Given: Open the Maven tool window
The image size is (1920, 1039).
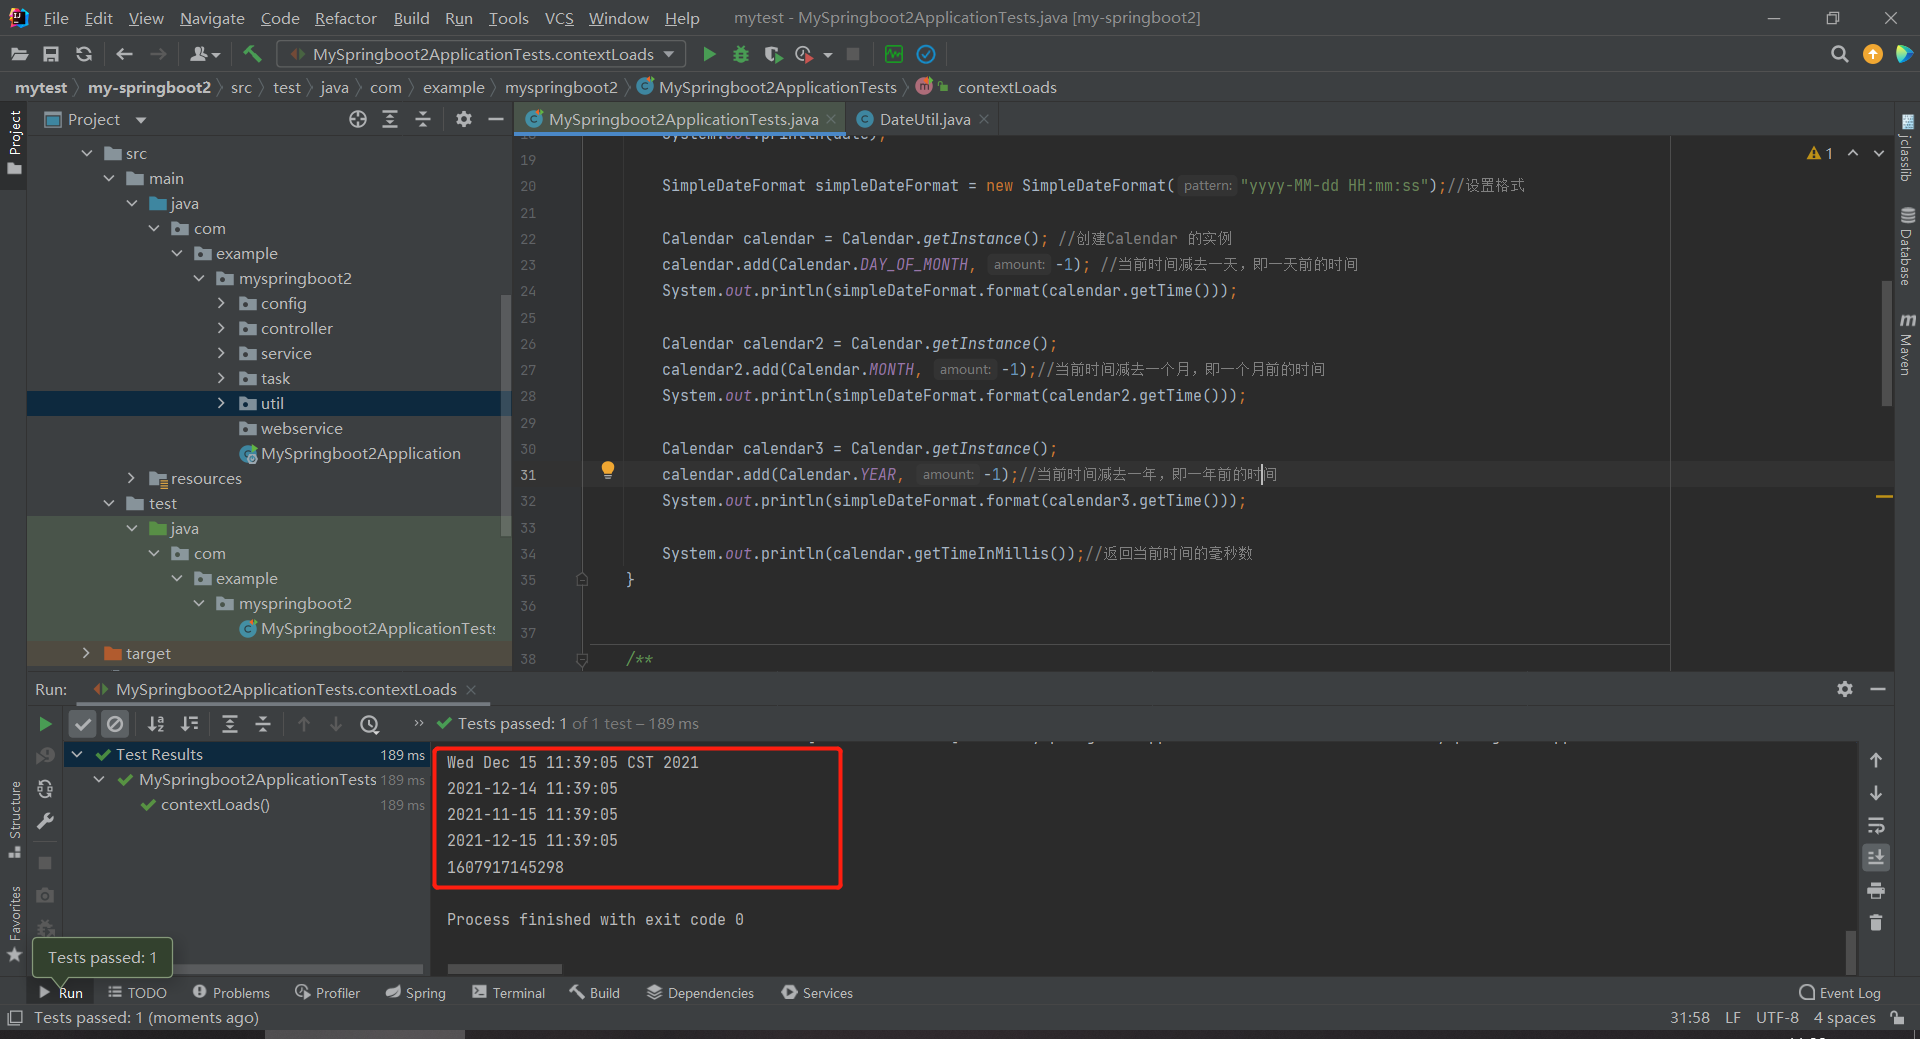Looking at the screenshot, I should click(1906, 344).
